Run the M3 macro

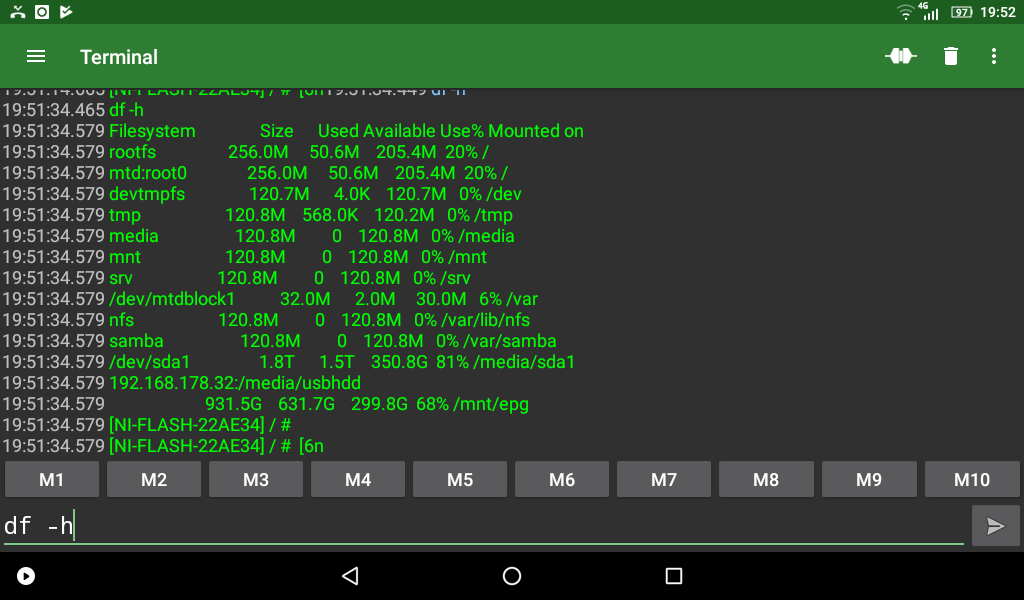click(x=256, y=480)
